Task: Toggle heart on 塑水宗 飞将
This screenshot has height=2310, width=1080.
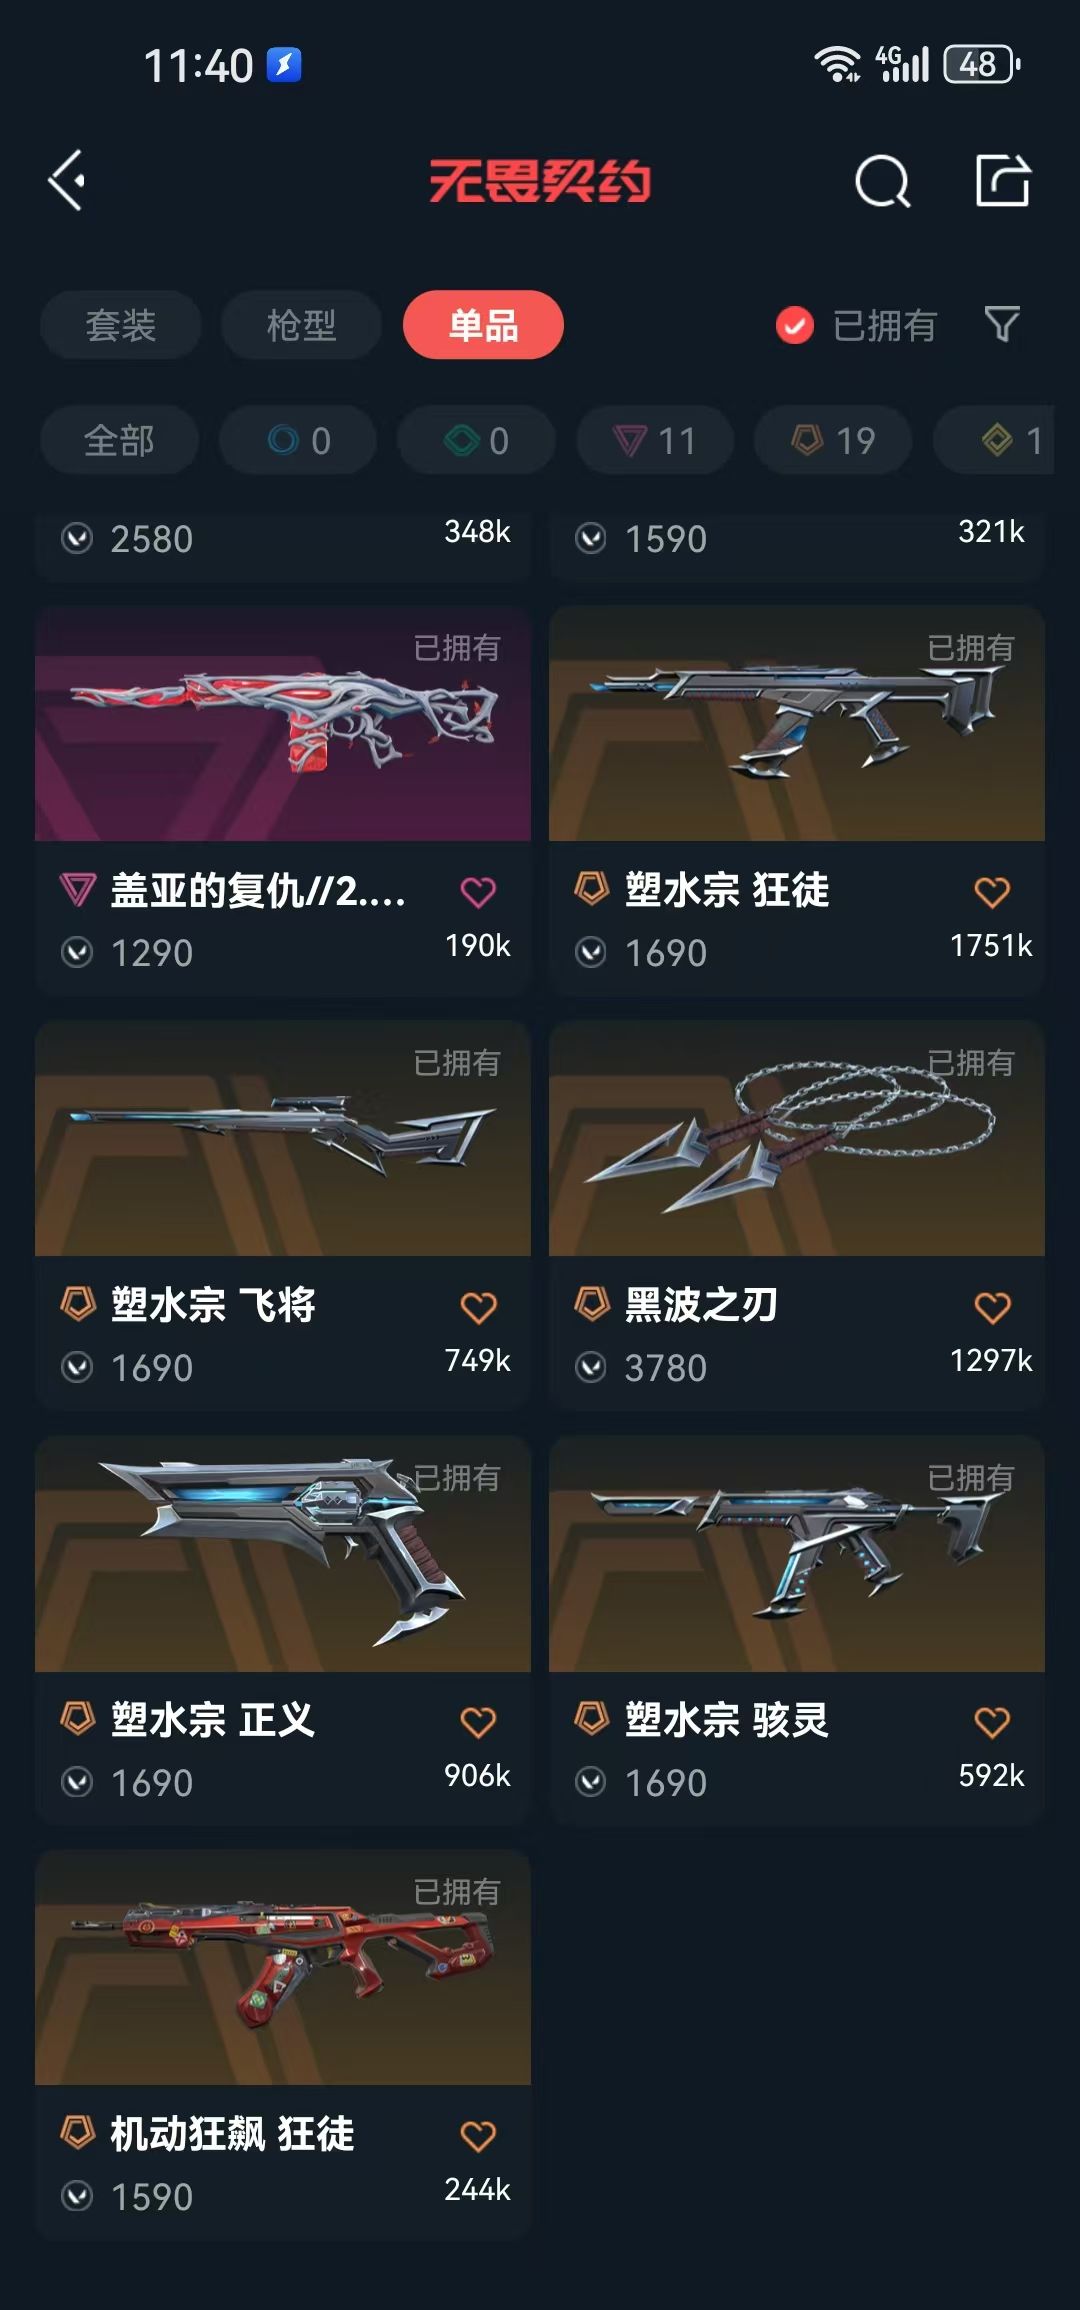Action: coord(478,1306)
